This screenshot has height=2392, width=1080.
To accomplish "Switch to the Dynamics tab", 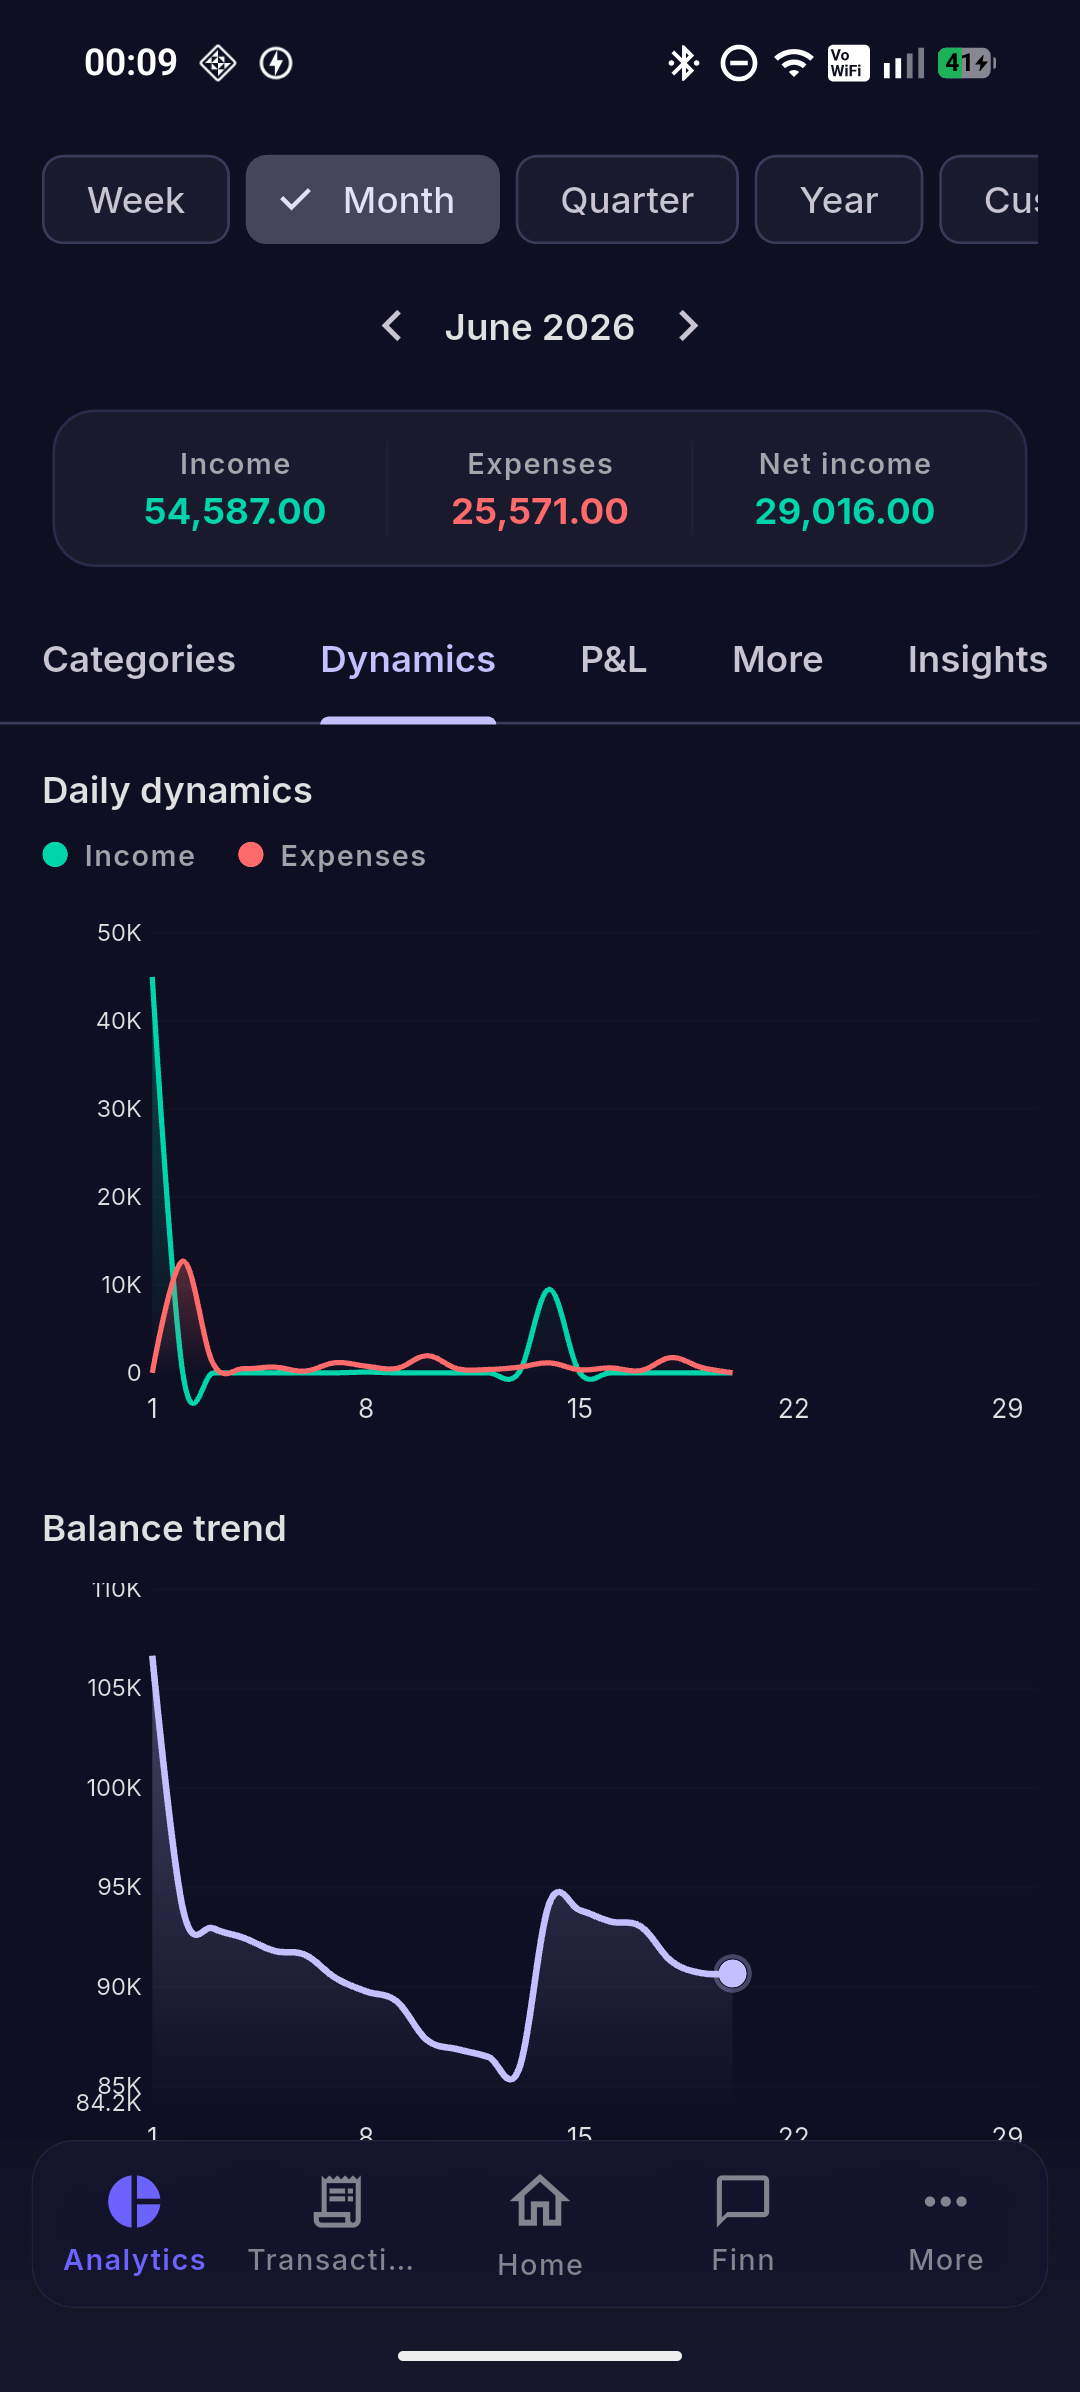I will tap(408, 660).
